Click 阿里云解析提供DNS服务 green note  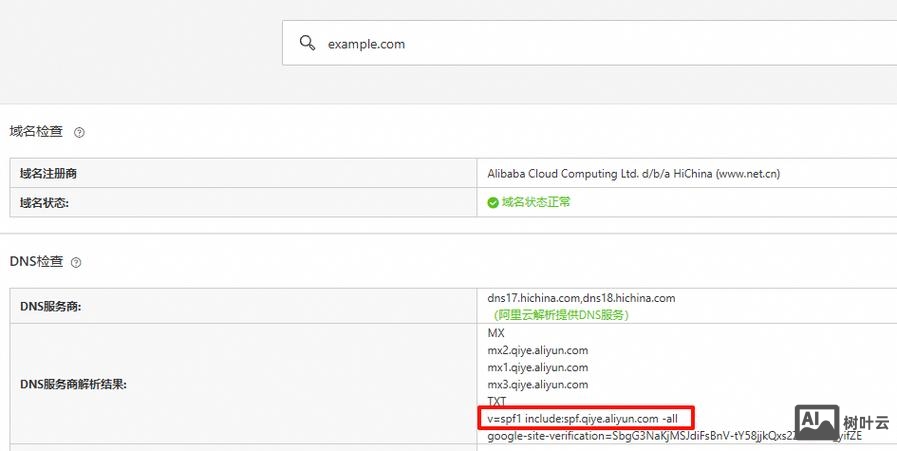click(561, 315)
